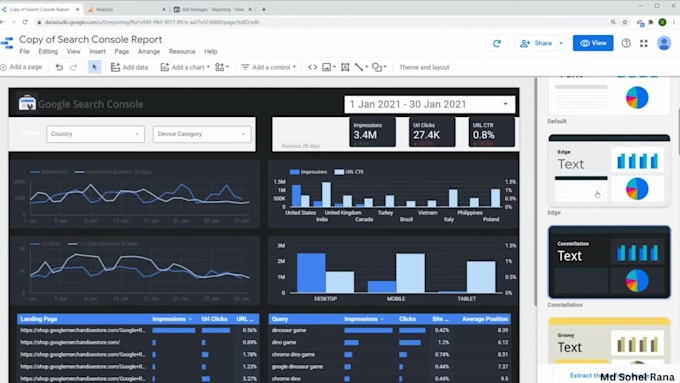Expand the image insert dropdown arrow
Image resolution: width=680 pixels, height=383 pixels.
(334, 67)
